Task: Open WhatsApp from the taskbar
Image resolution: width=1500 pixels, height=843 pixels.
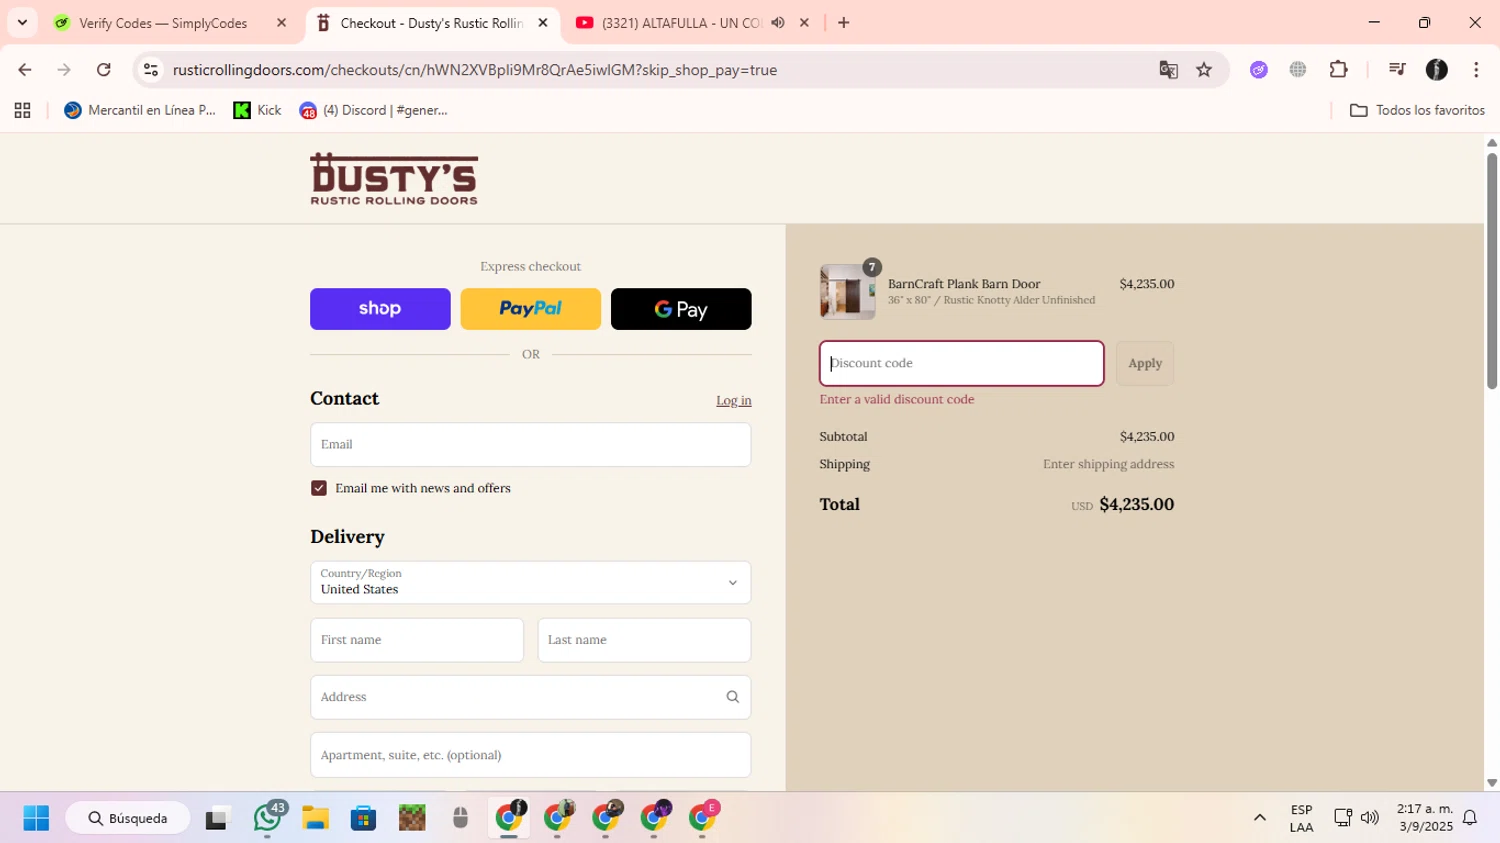Action: tap(267, 818)
